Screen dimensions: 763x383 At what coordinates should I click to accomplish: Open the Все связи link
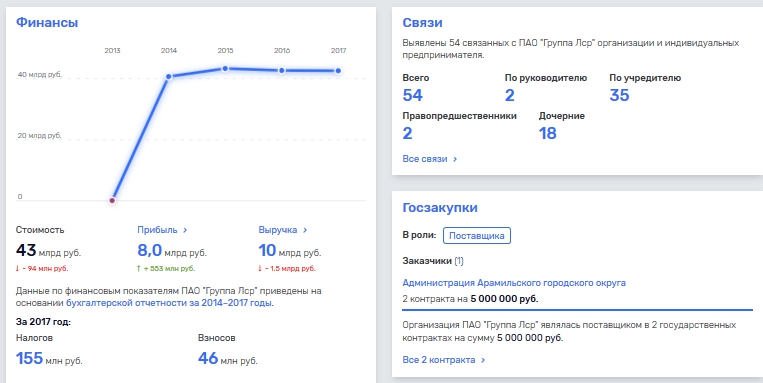coord(430,159)
